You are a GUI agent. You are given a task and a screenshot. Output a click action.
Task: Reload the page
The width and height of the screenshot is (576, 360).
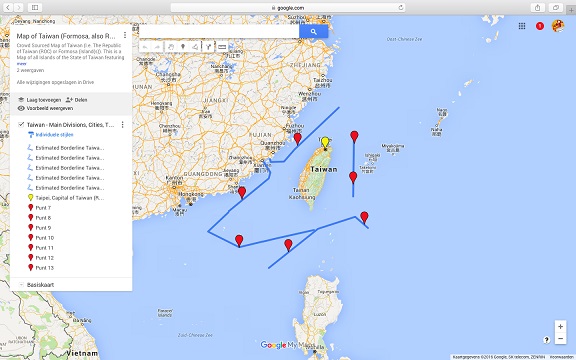[401, 7]
